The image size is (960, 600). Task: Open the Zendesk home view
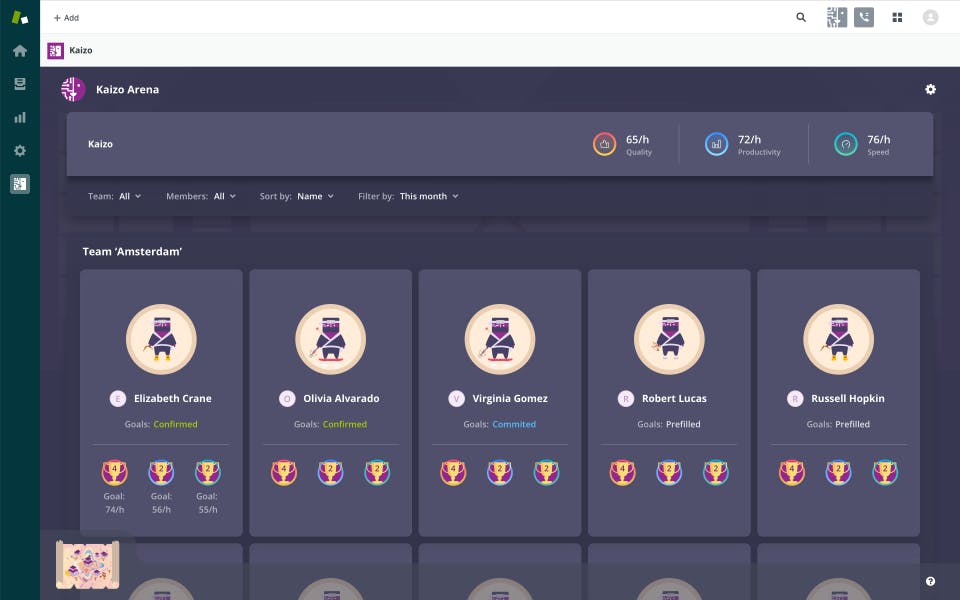tap(20, 51)
